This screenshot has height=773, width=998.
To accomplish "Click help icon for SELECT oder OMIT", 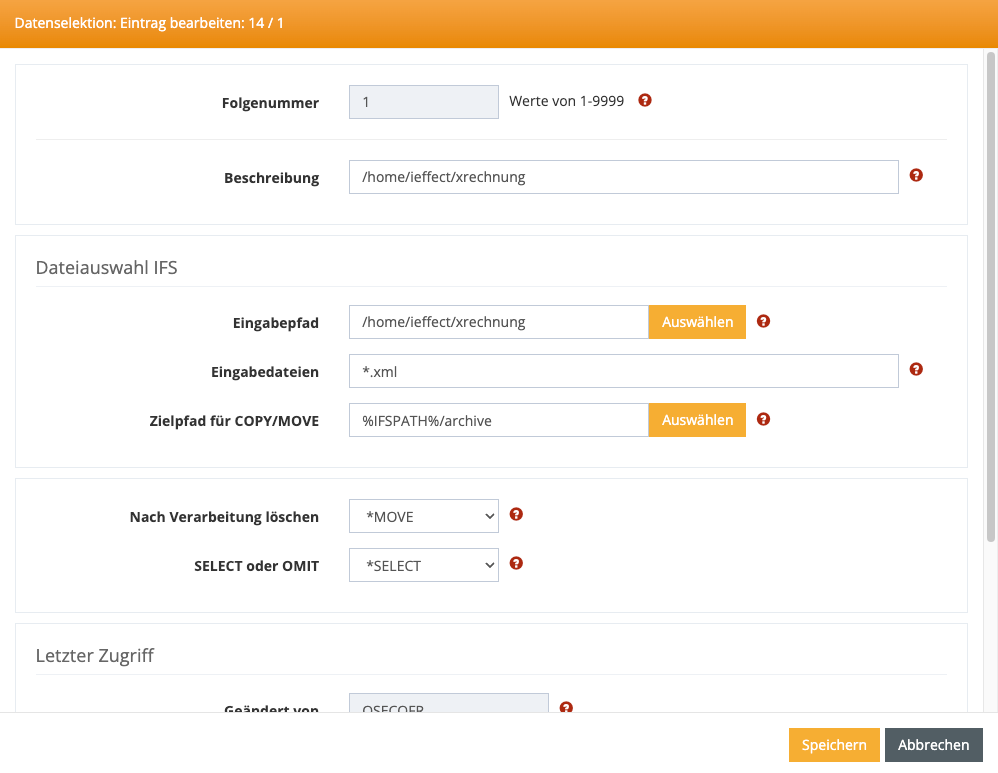I will coord(516,563).
